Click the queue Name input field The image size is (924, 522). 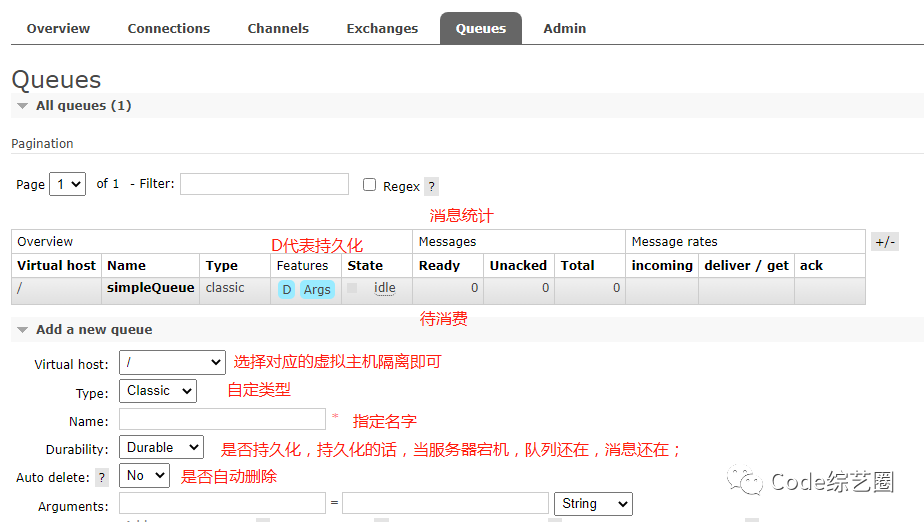click(222, 420)
